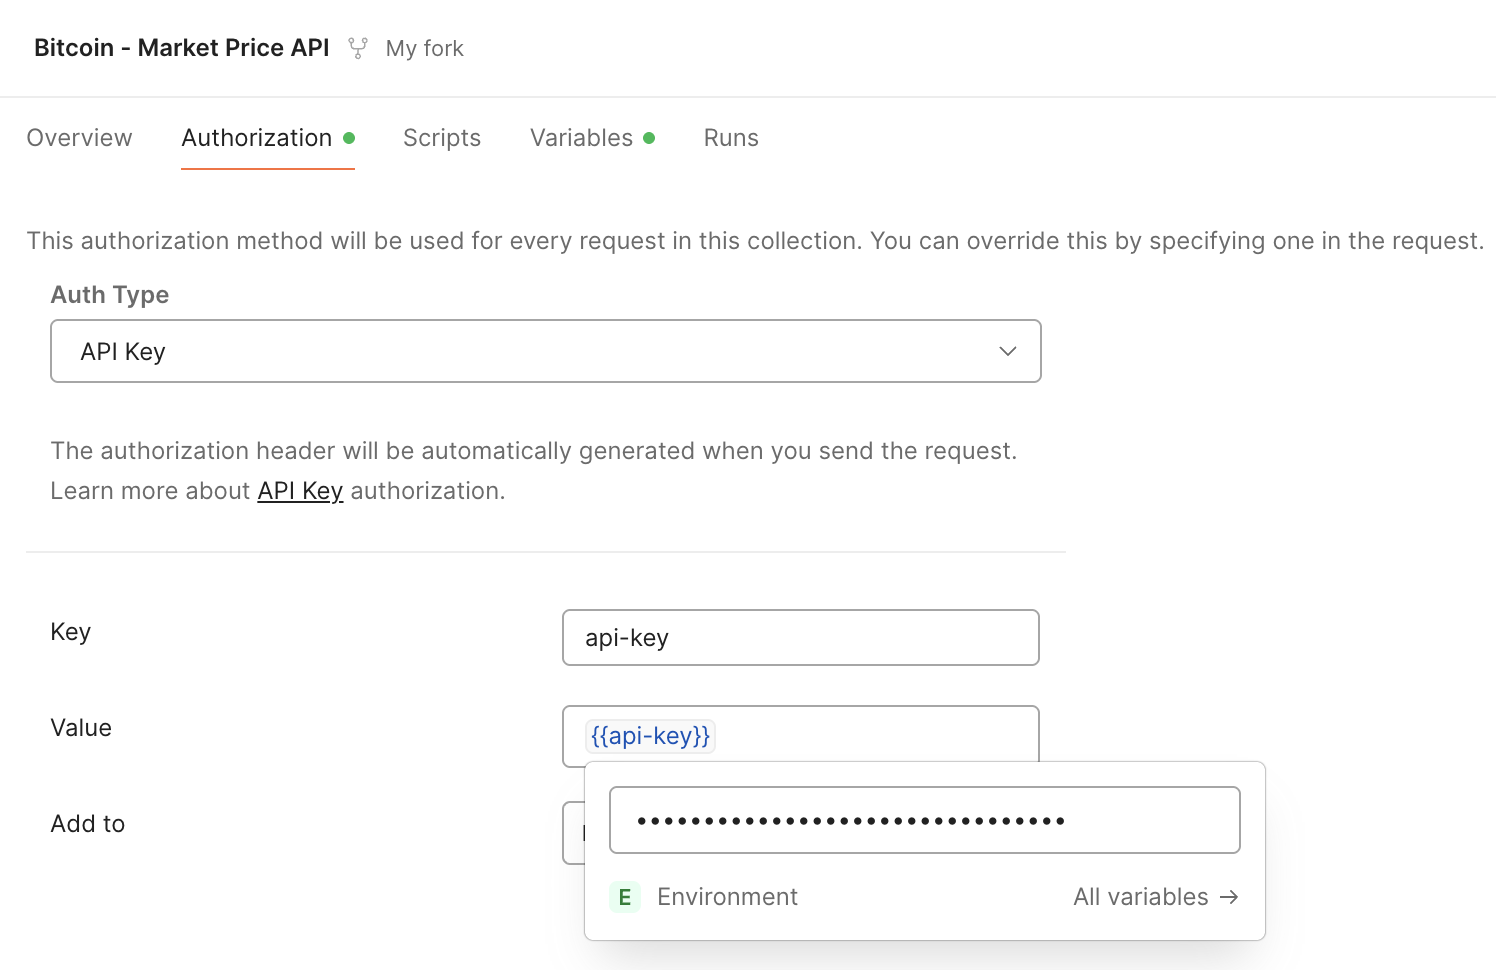
Task: Click the fork icon beside My fork
Action: pyautogui.click(x=357, y=48)
